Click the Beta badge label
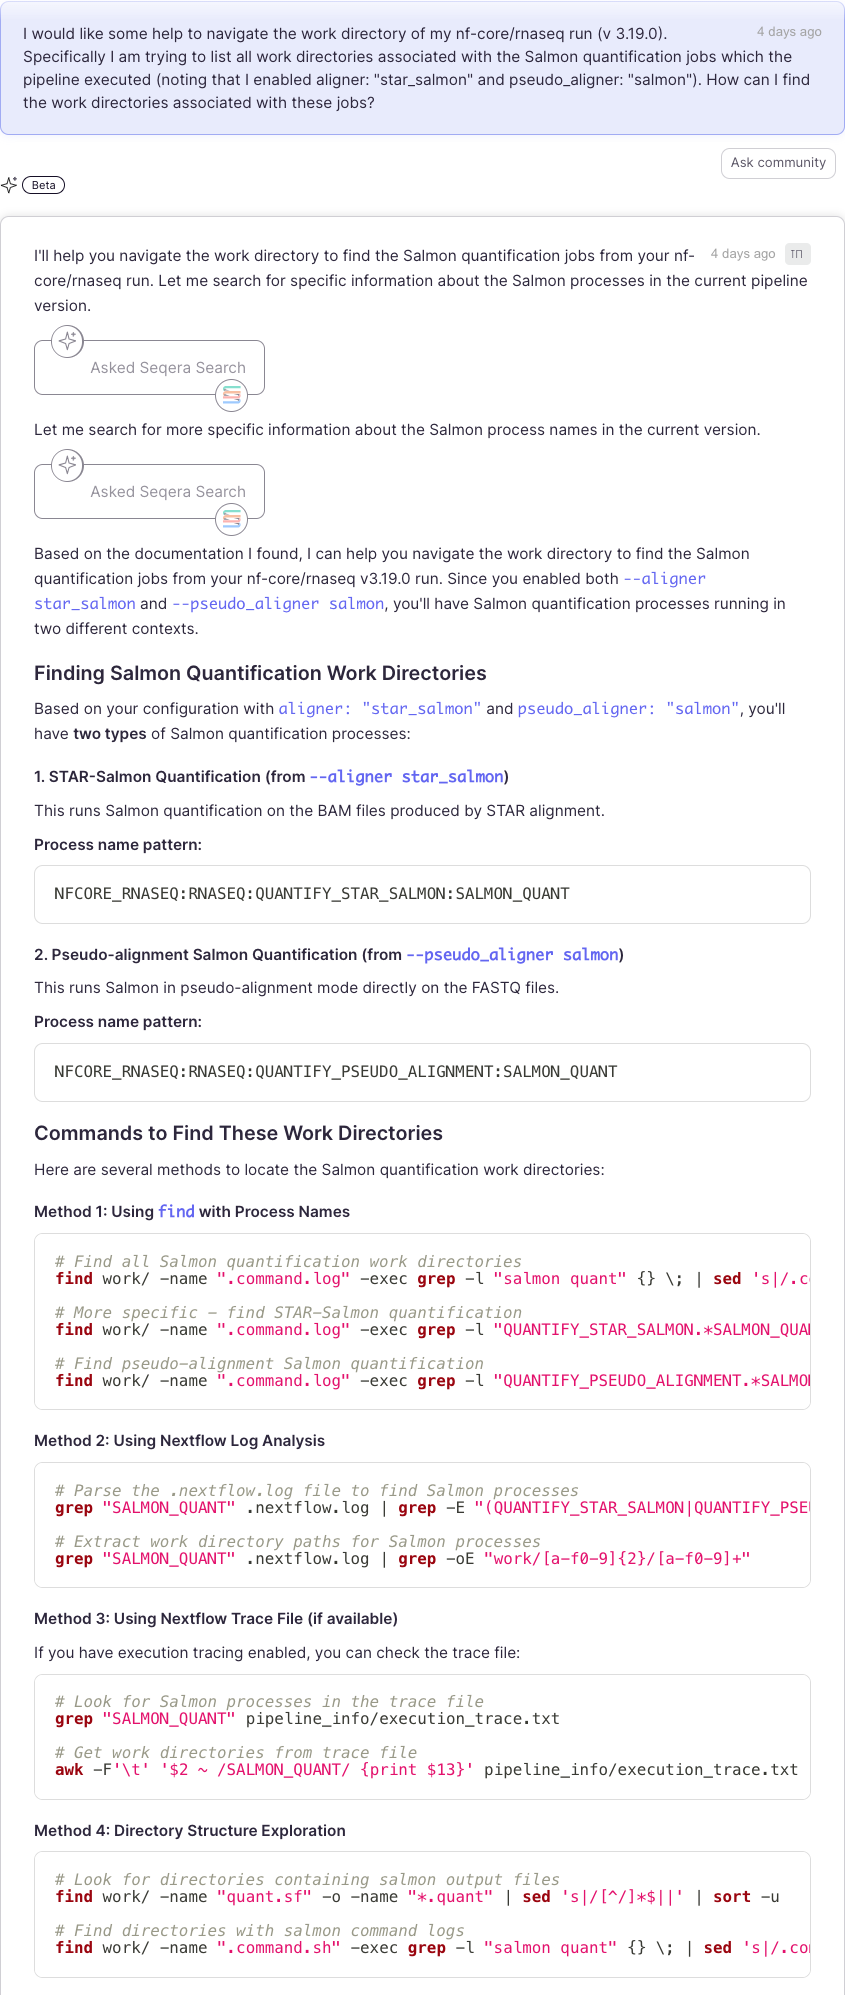 coord(43,185)
